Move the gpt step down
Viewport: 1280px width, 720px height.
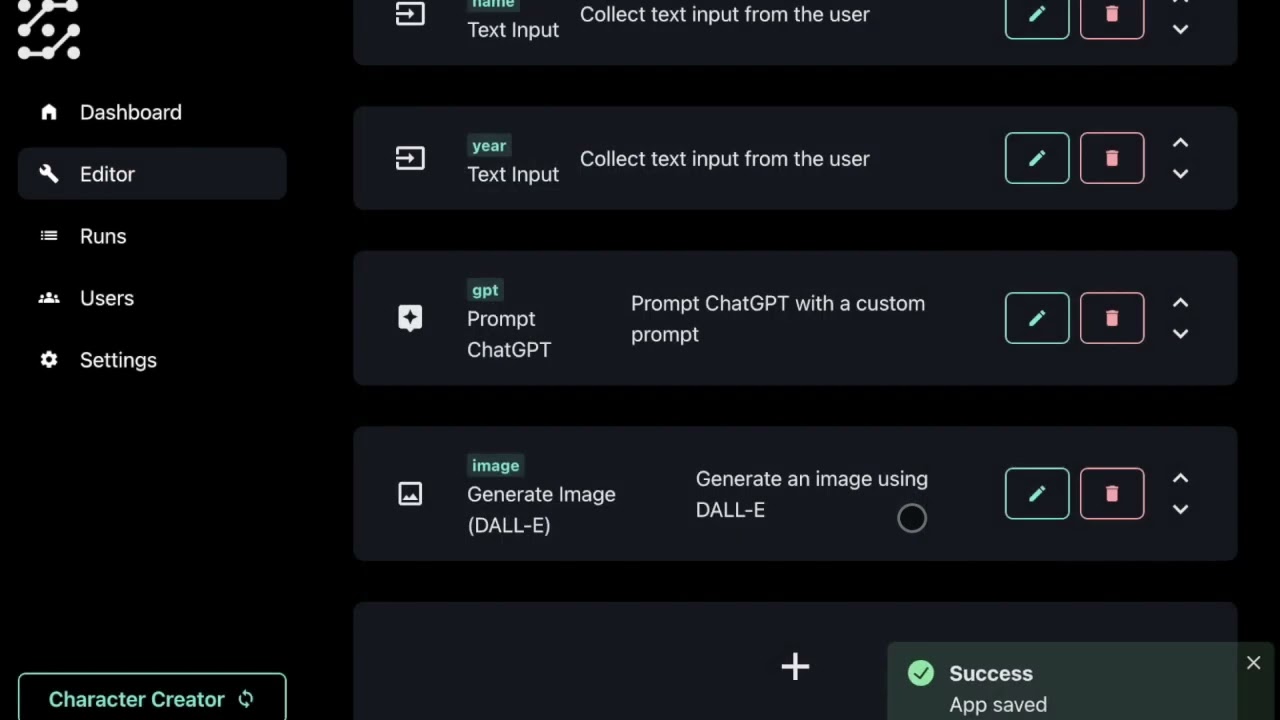pos(1180,334)
